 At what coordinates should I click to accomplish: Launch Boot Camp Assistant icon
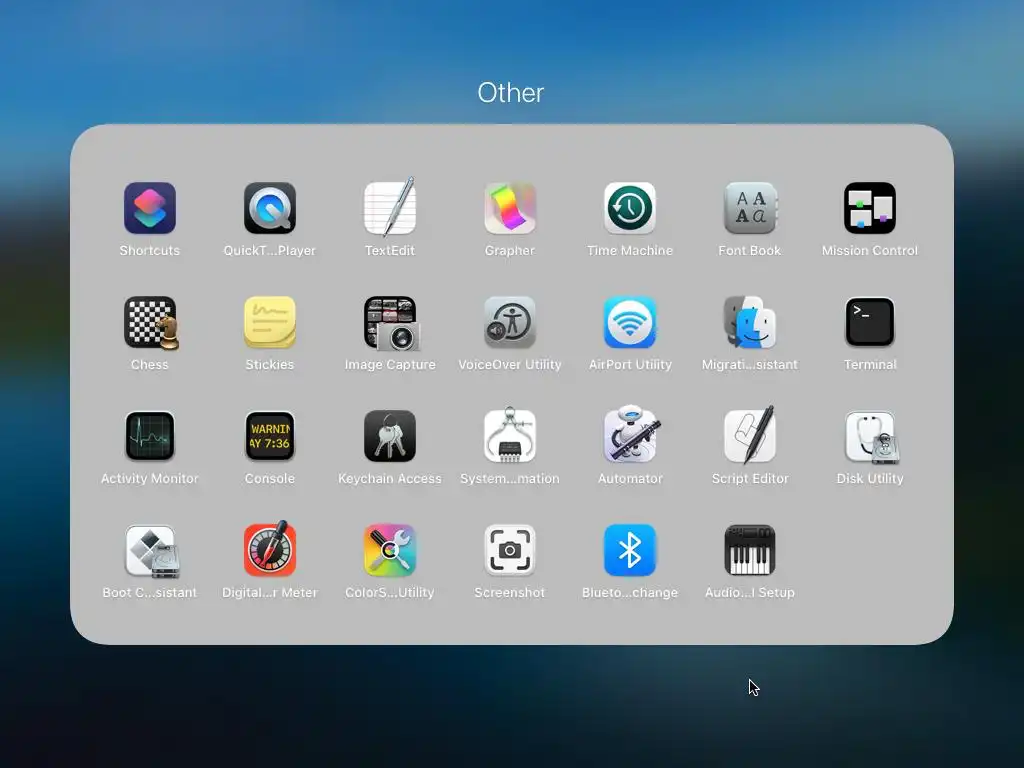pyautogui.click(x=151, y=551)
